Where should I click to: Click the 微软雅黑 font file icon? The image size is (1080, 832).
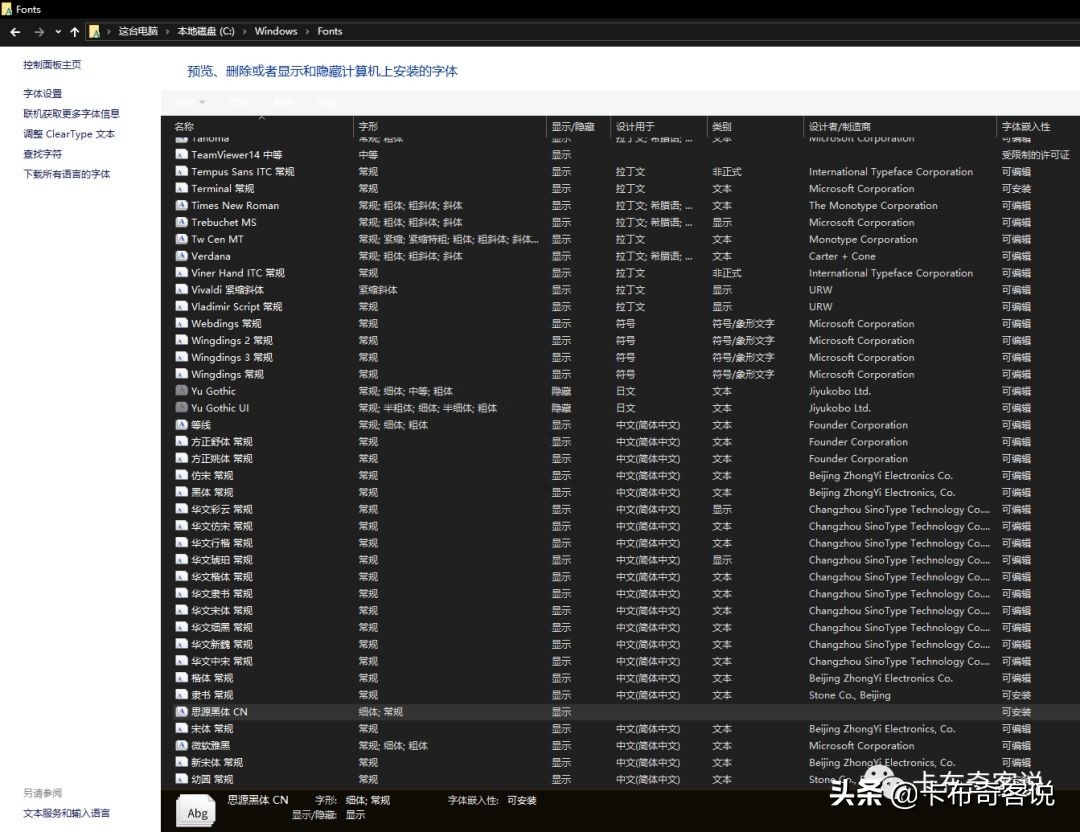tap(182, 745)
